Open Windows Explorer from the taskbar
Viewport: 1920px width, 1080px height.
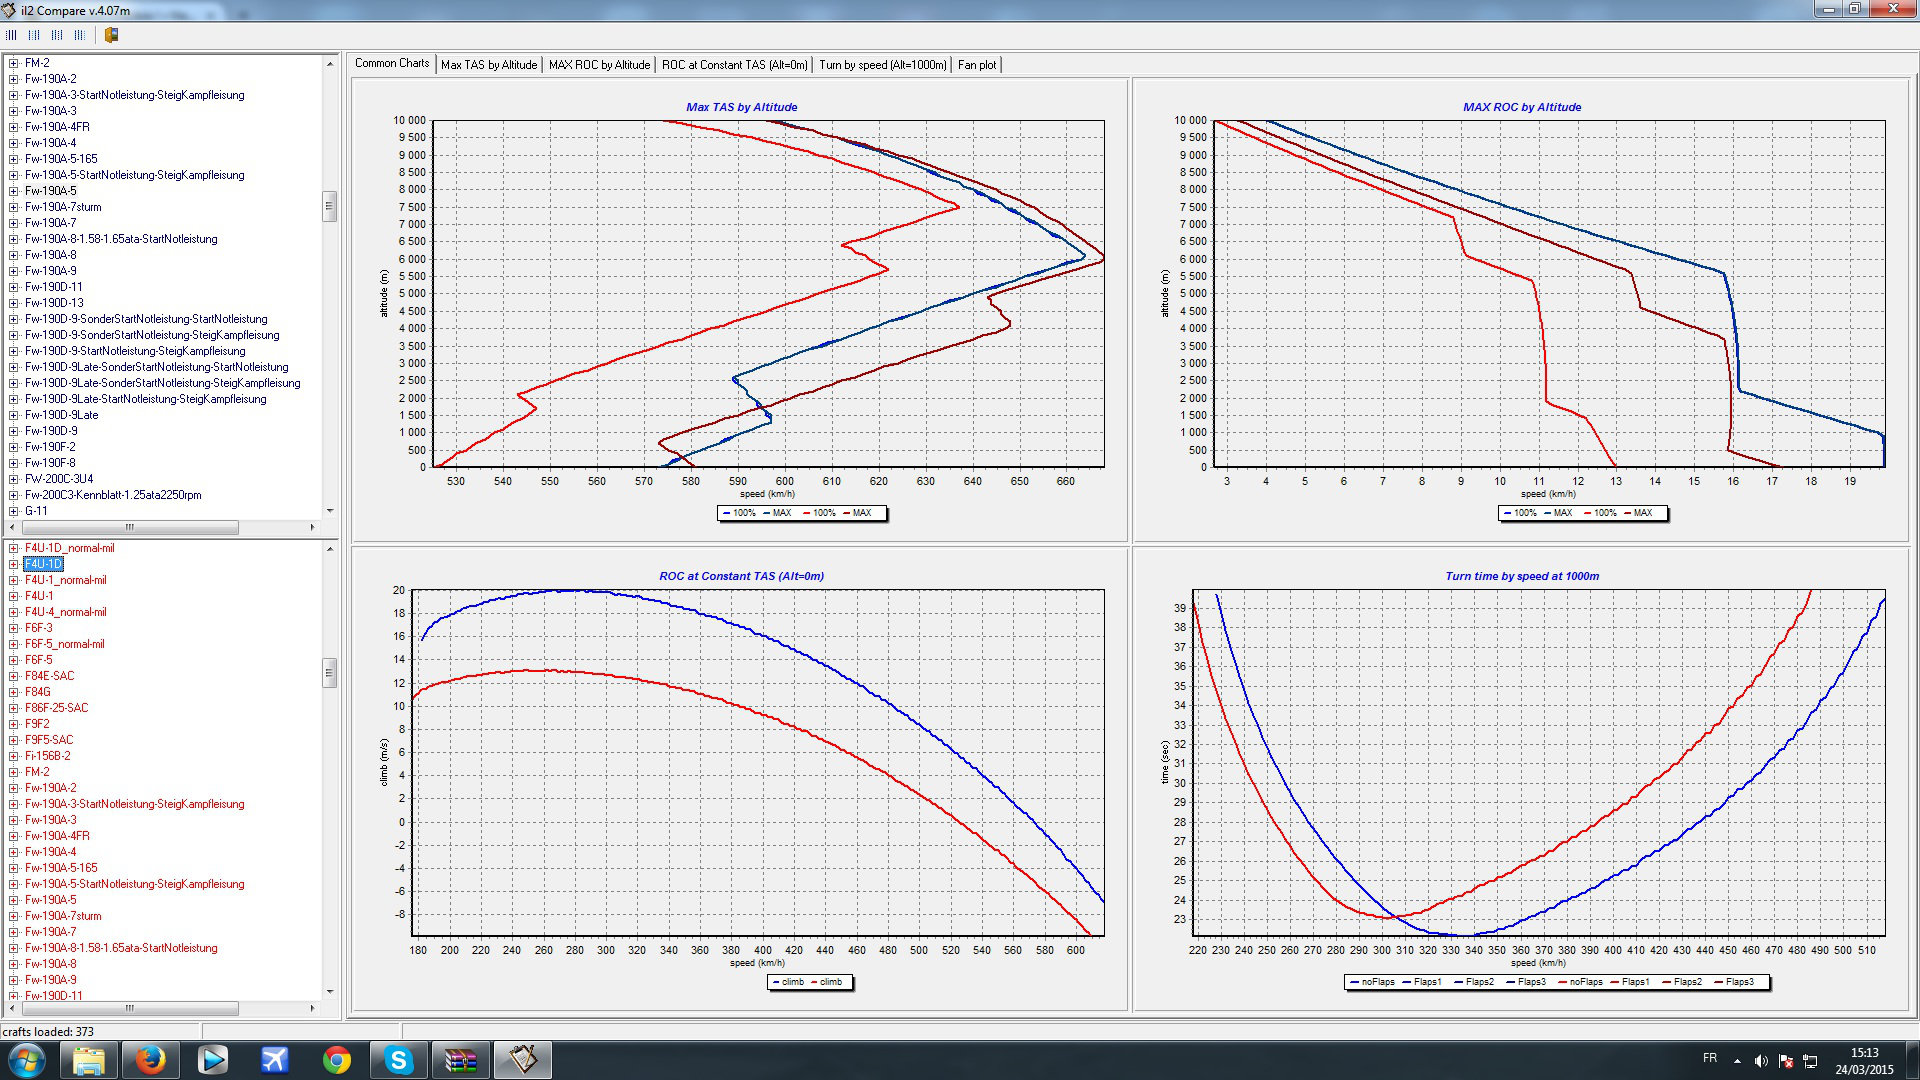(x=89, y=1060)
